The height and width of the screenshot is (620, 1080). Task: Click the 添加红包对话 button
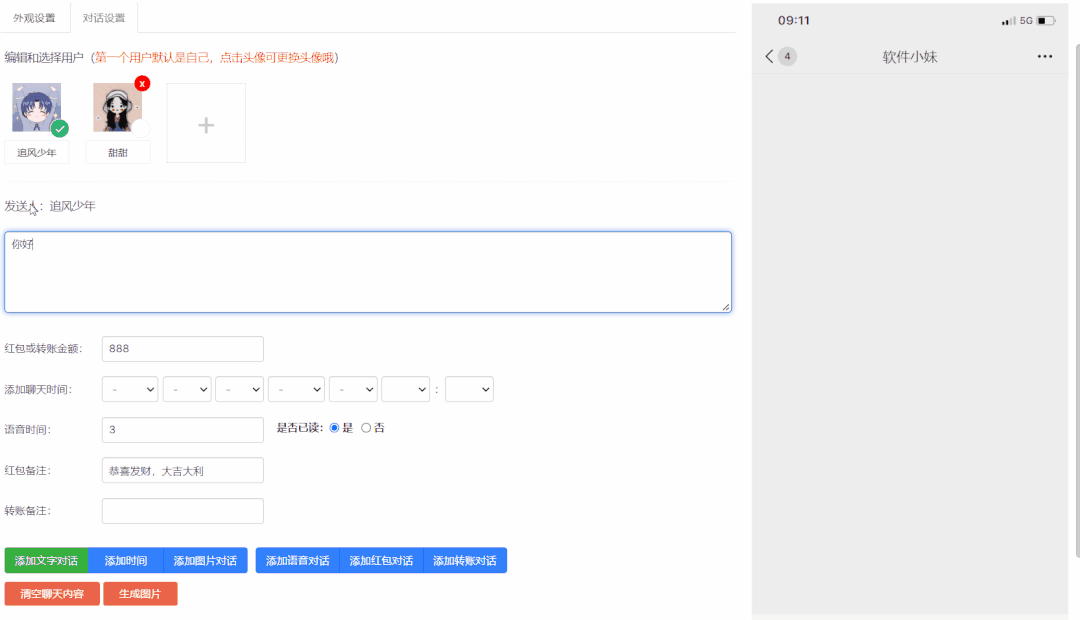tap(381, 561)
